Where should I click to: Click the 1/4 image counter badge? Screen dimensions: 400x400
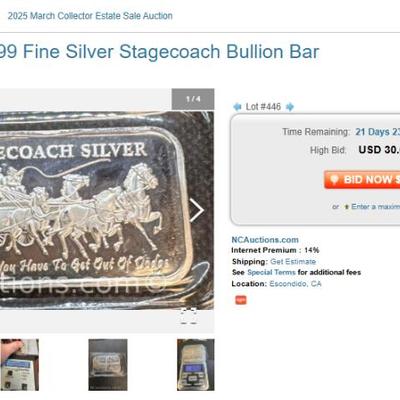[x=193, y=99]
